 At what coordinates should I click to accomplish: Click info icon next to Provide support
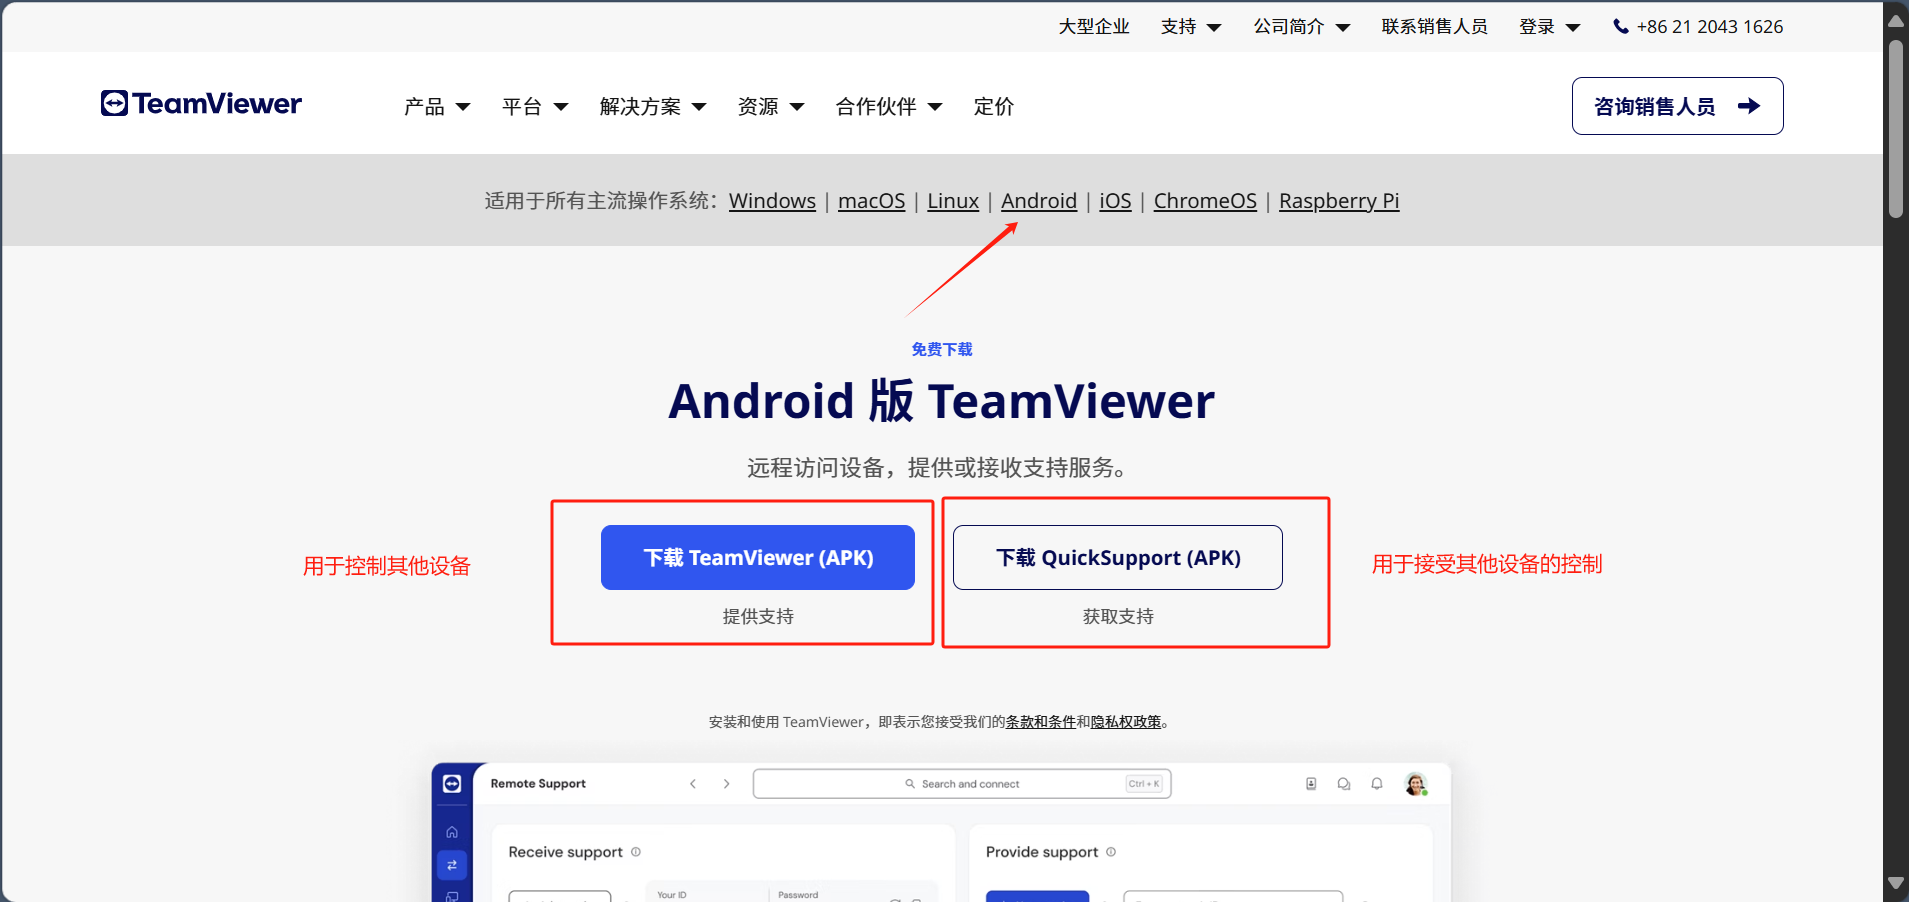(1111, 852)
